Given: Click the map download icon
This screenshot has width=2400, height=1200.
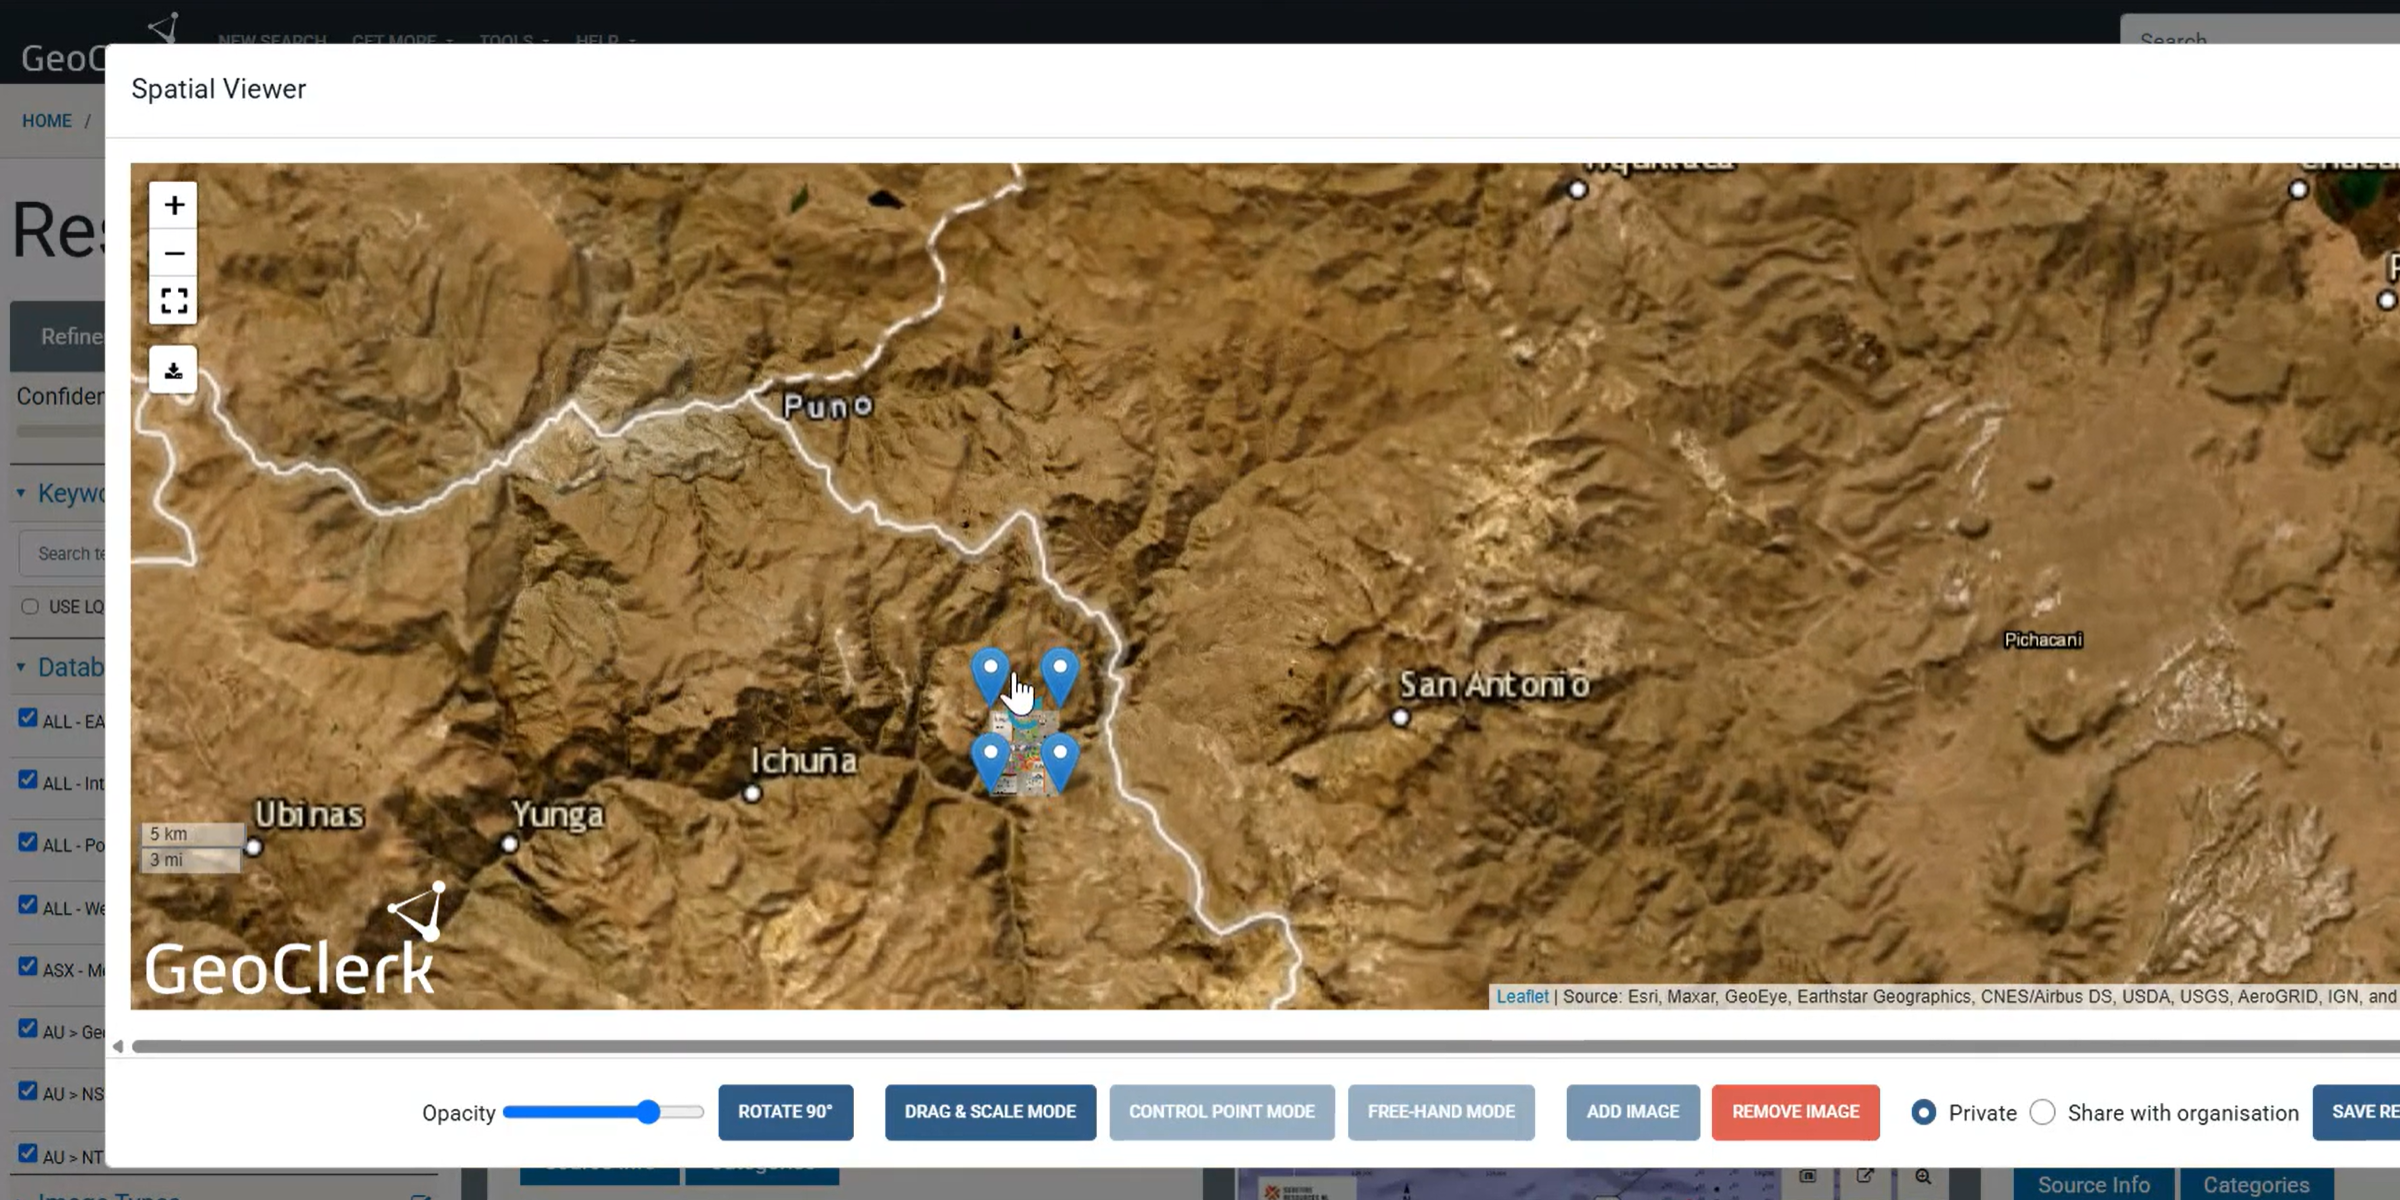Looking at the screenshot, I should tap(173, 371).
